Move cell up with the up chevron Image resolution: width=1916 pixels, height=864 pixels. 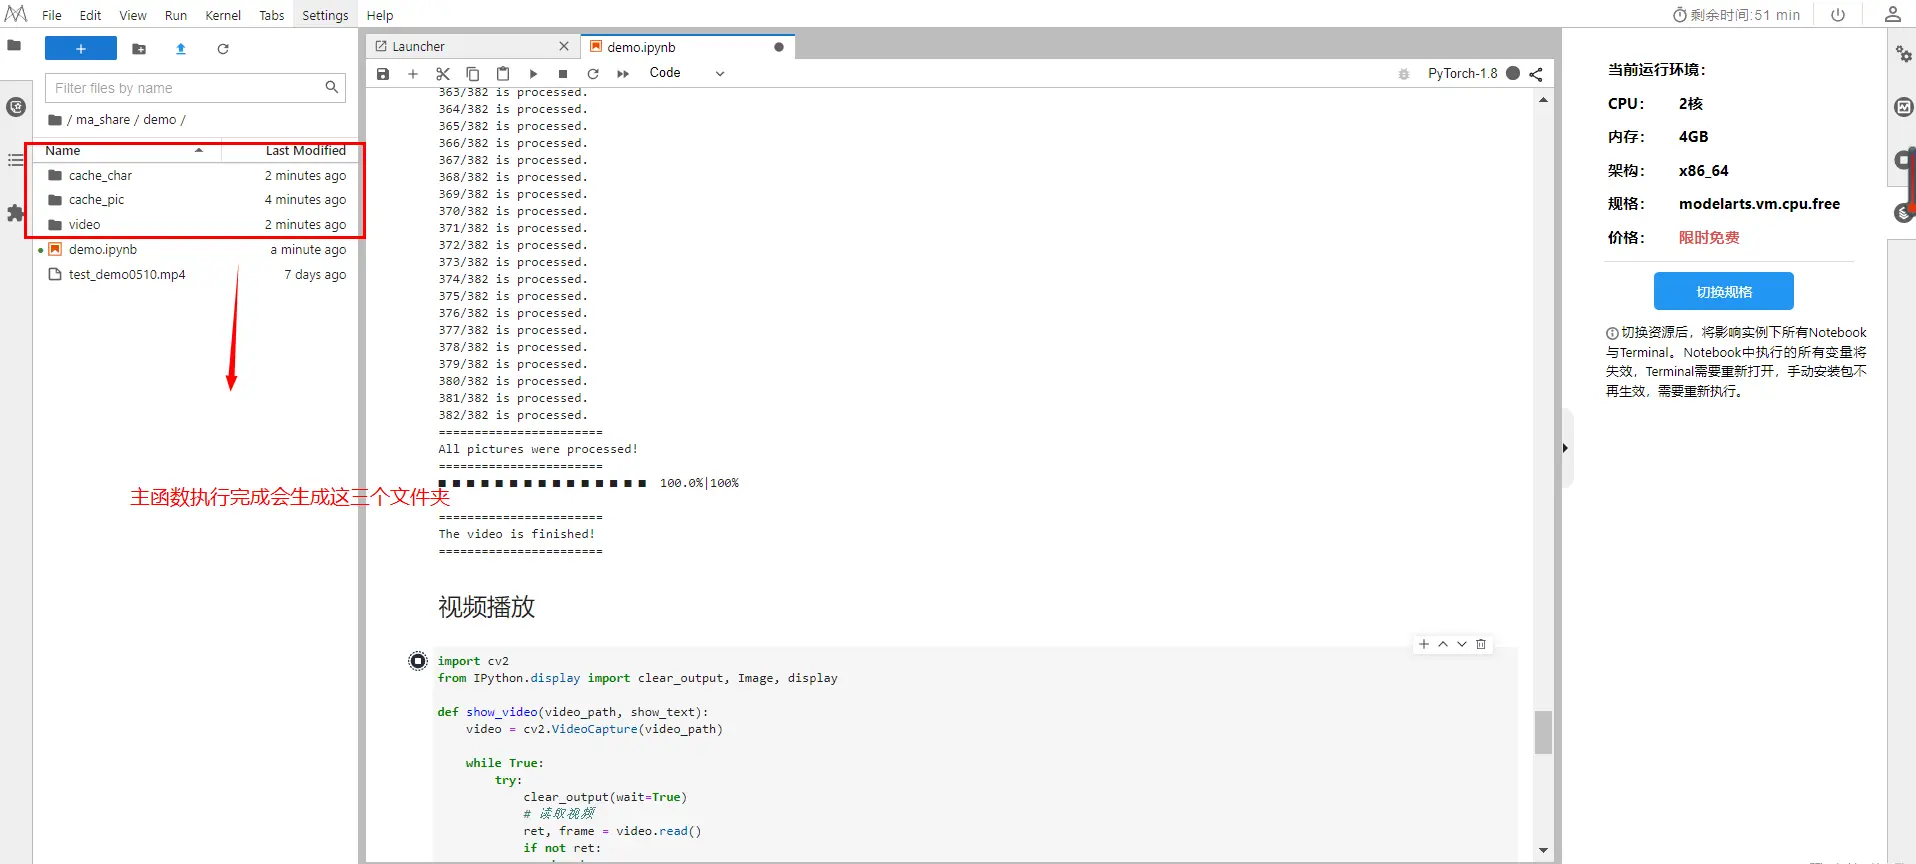1443,645
